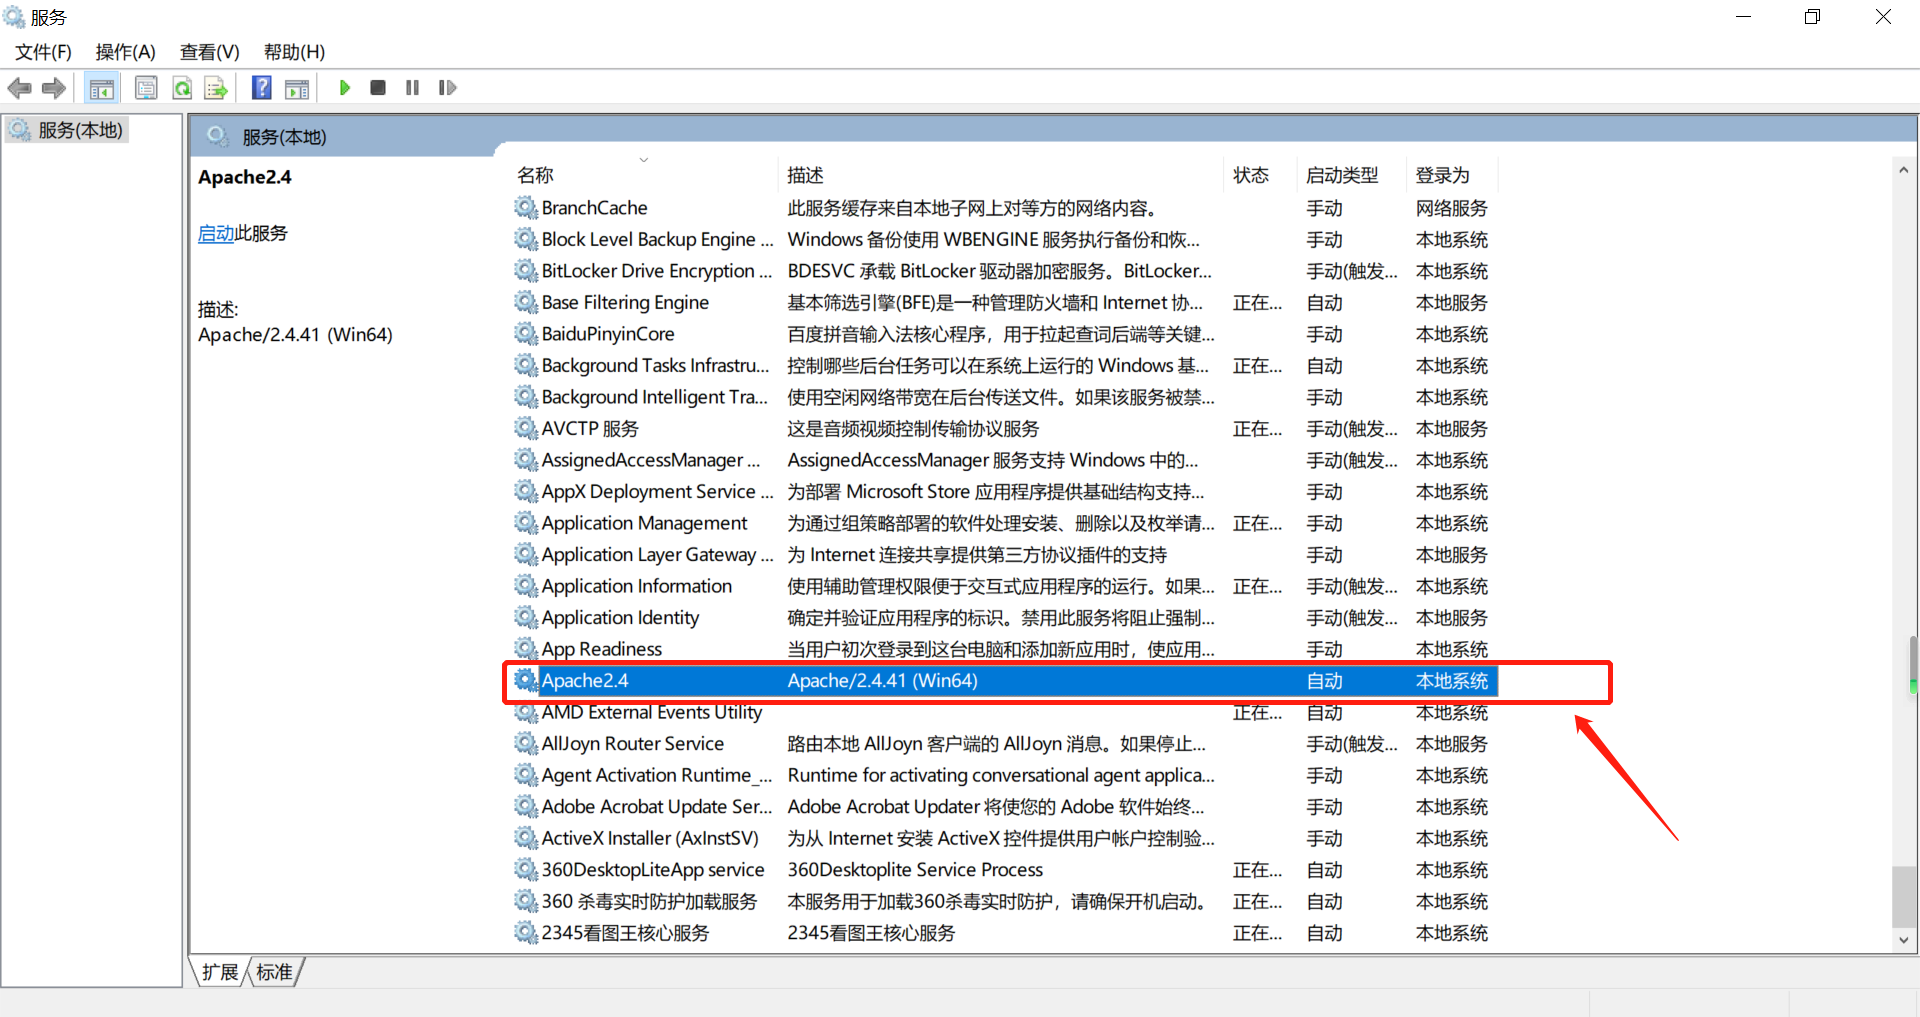The height and width of the screenshot is (1017, 1920).
Task: Select BitLocker Drive Encryption service
Action: pos(1004,271)
